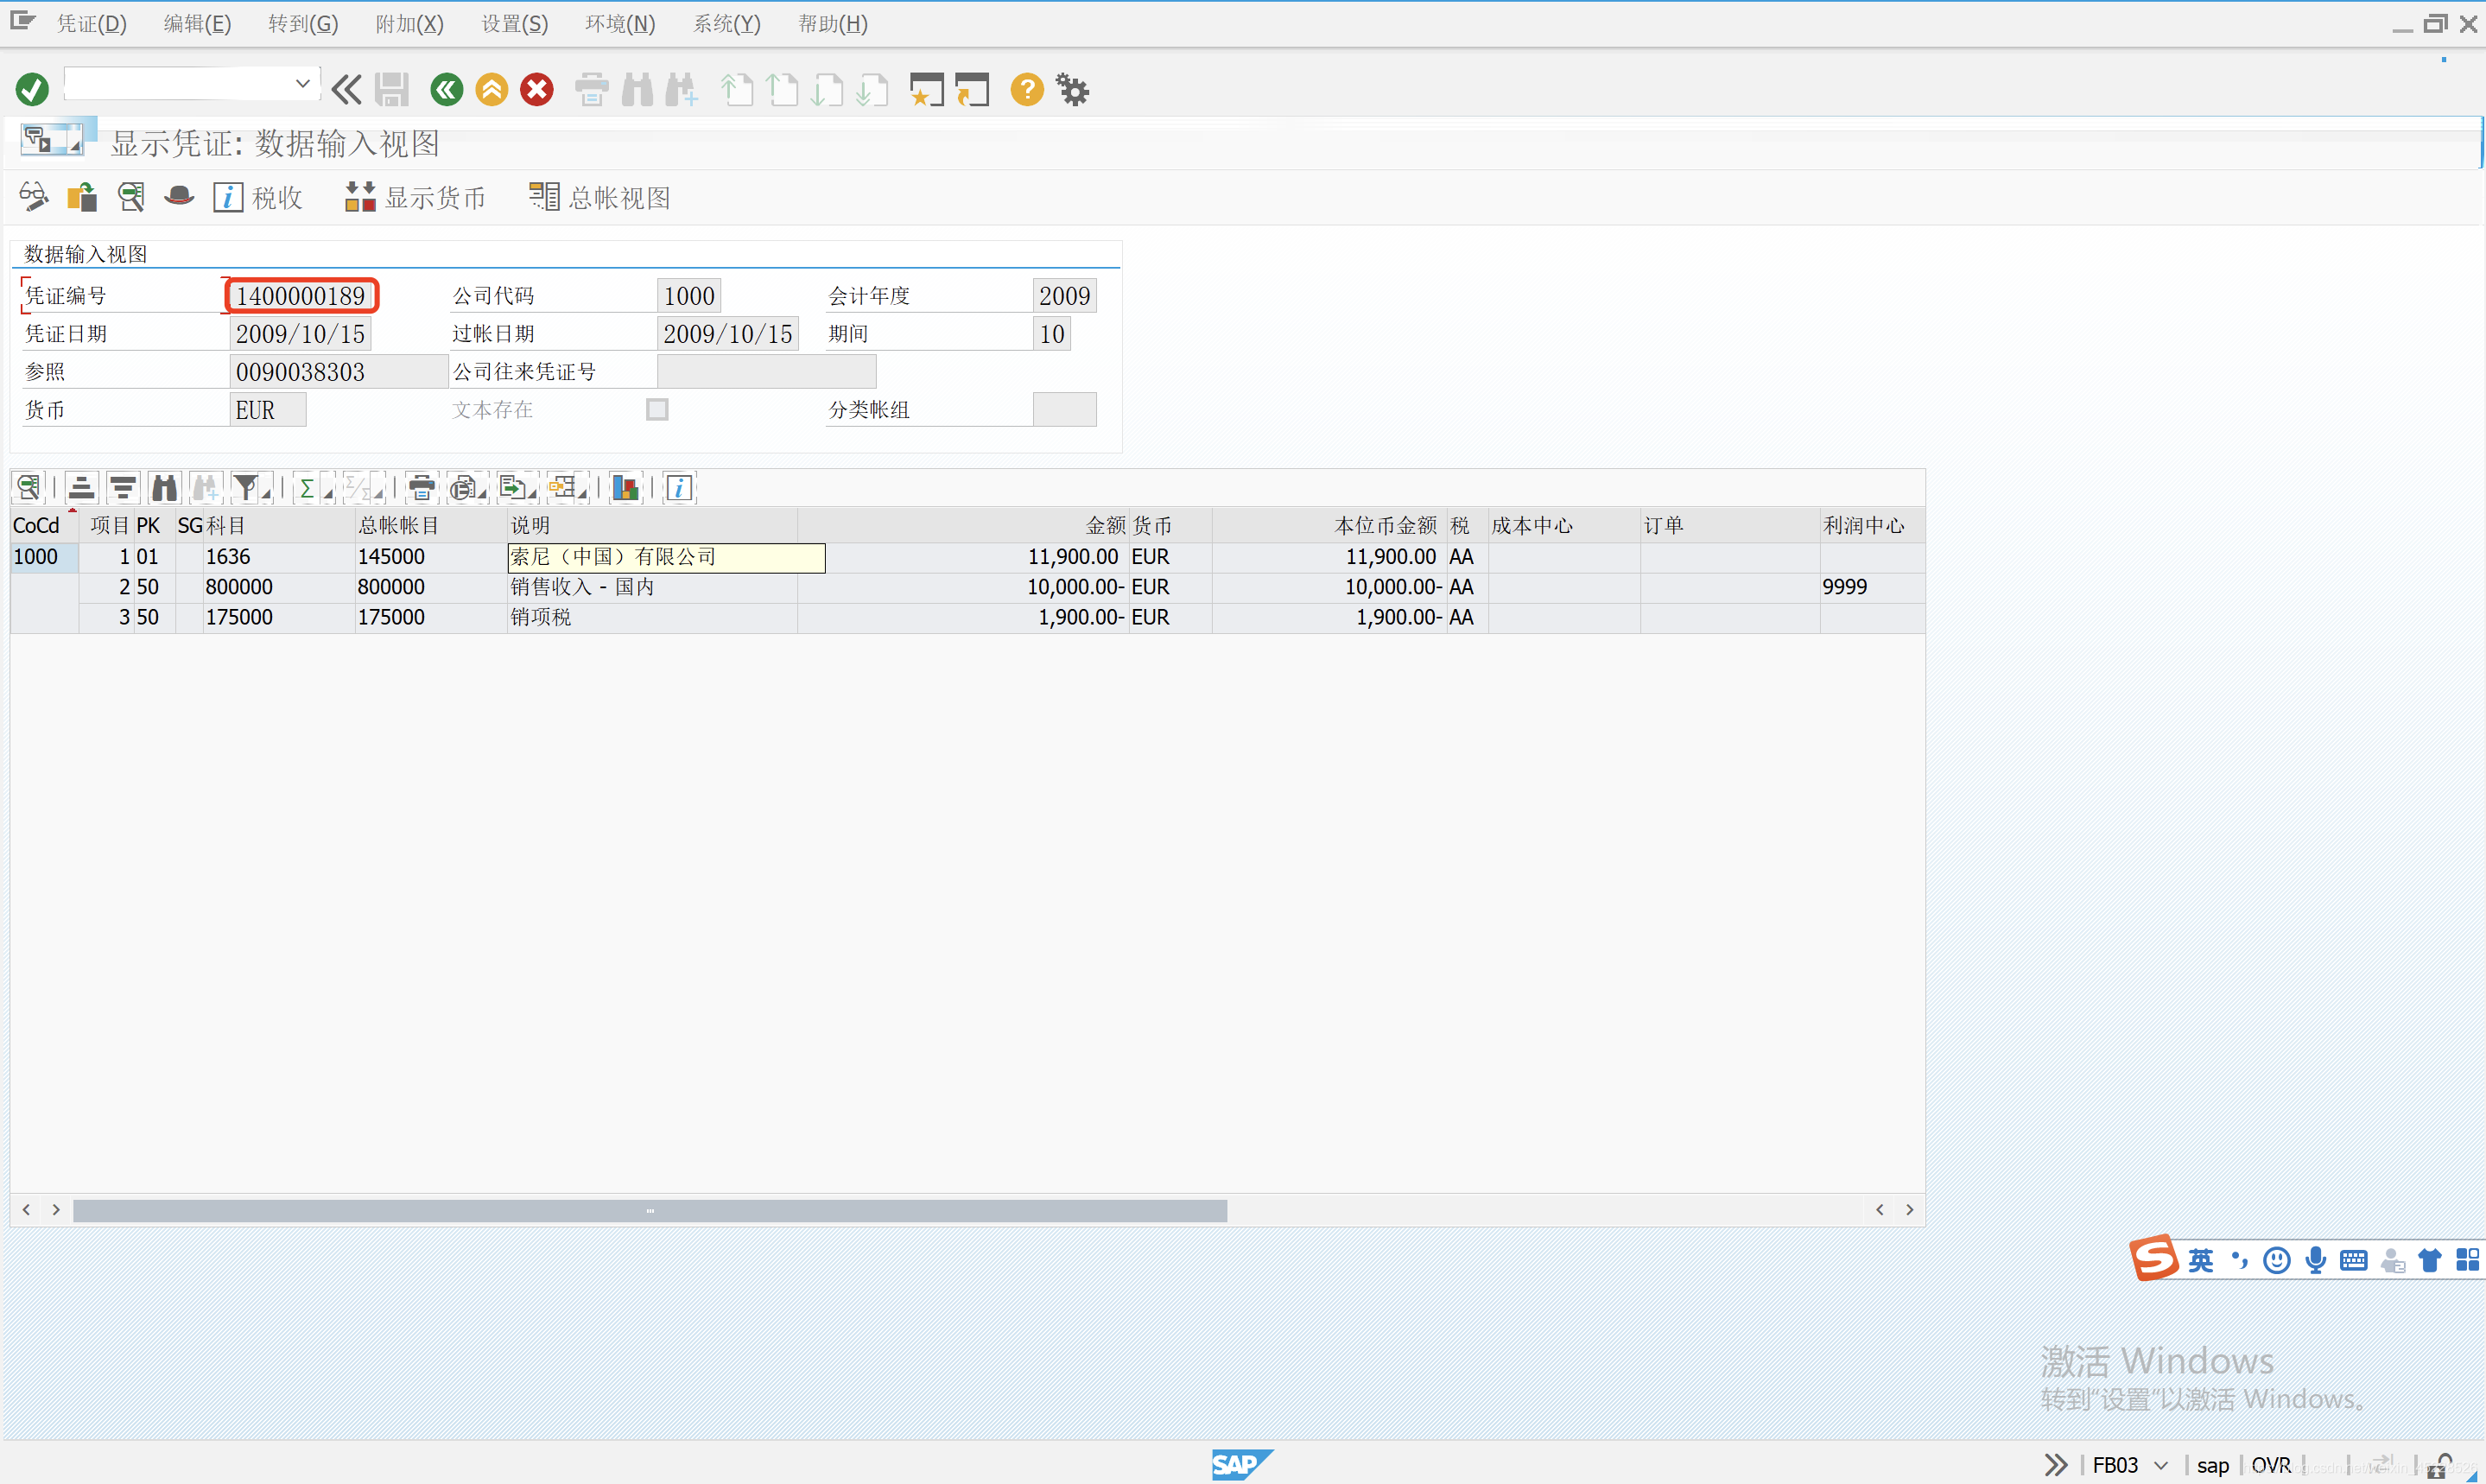
Task: Click the yellow help question mark icon
Action: pyautogui.click(x=1026, y=90)
